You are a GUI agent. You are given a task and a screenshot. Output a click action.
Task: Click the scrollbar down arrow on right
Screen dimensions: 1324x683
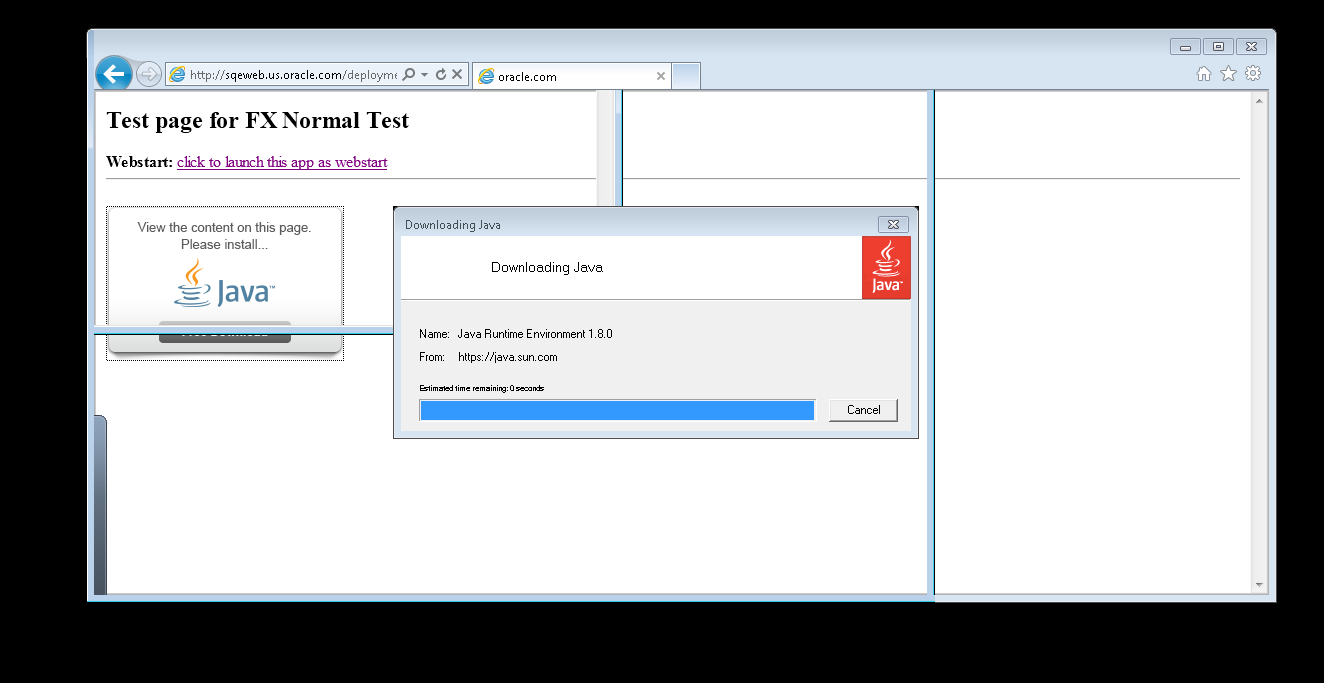1259,585
